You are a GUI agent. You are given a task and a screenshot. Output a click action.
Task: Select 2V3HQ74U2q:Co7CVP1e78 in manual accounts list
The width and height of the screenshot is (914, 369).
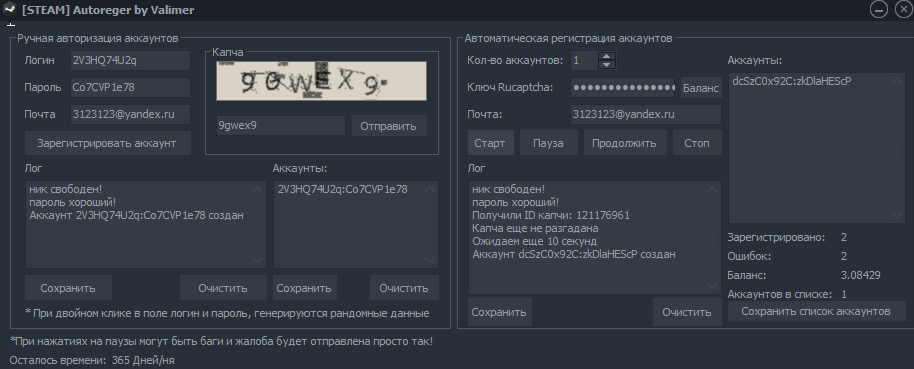(343, 189)
